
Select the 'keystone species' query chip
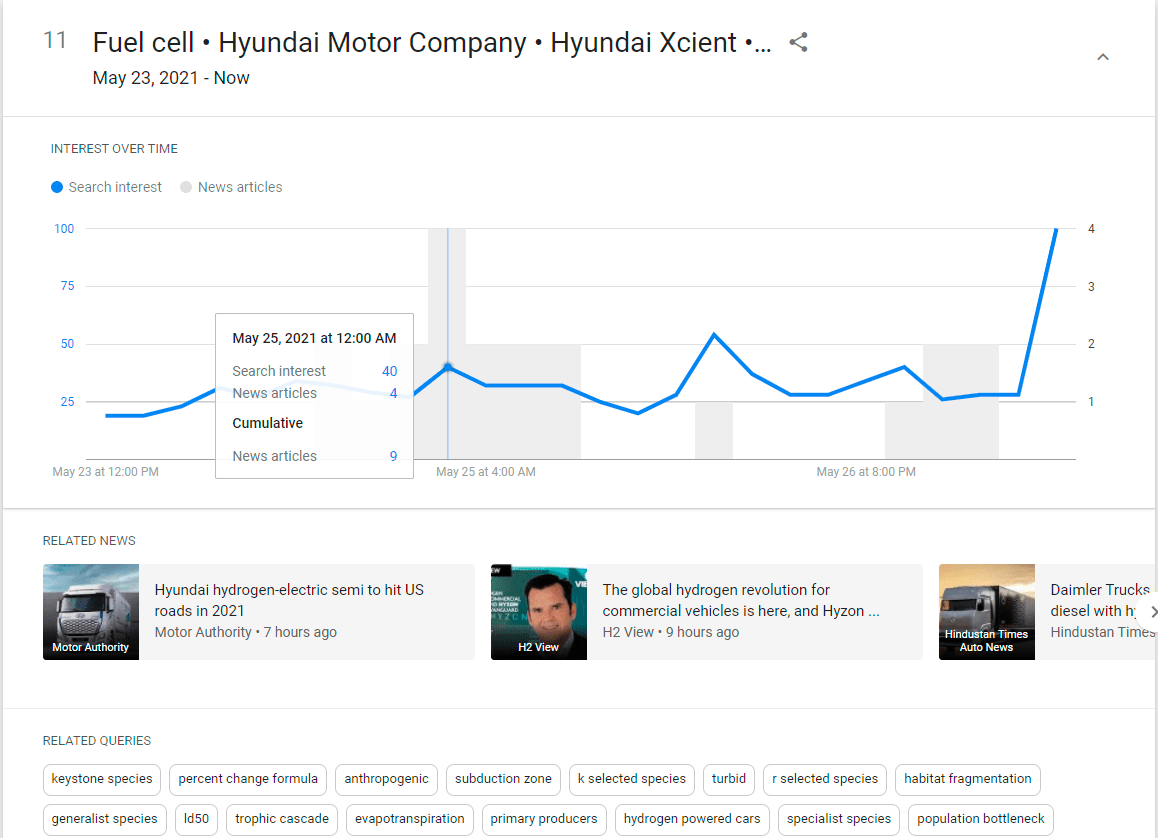(x=102, y=779)
